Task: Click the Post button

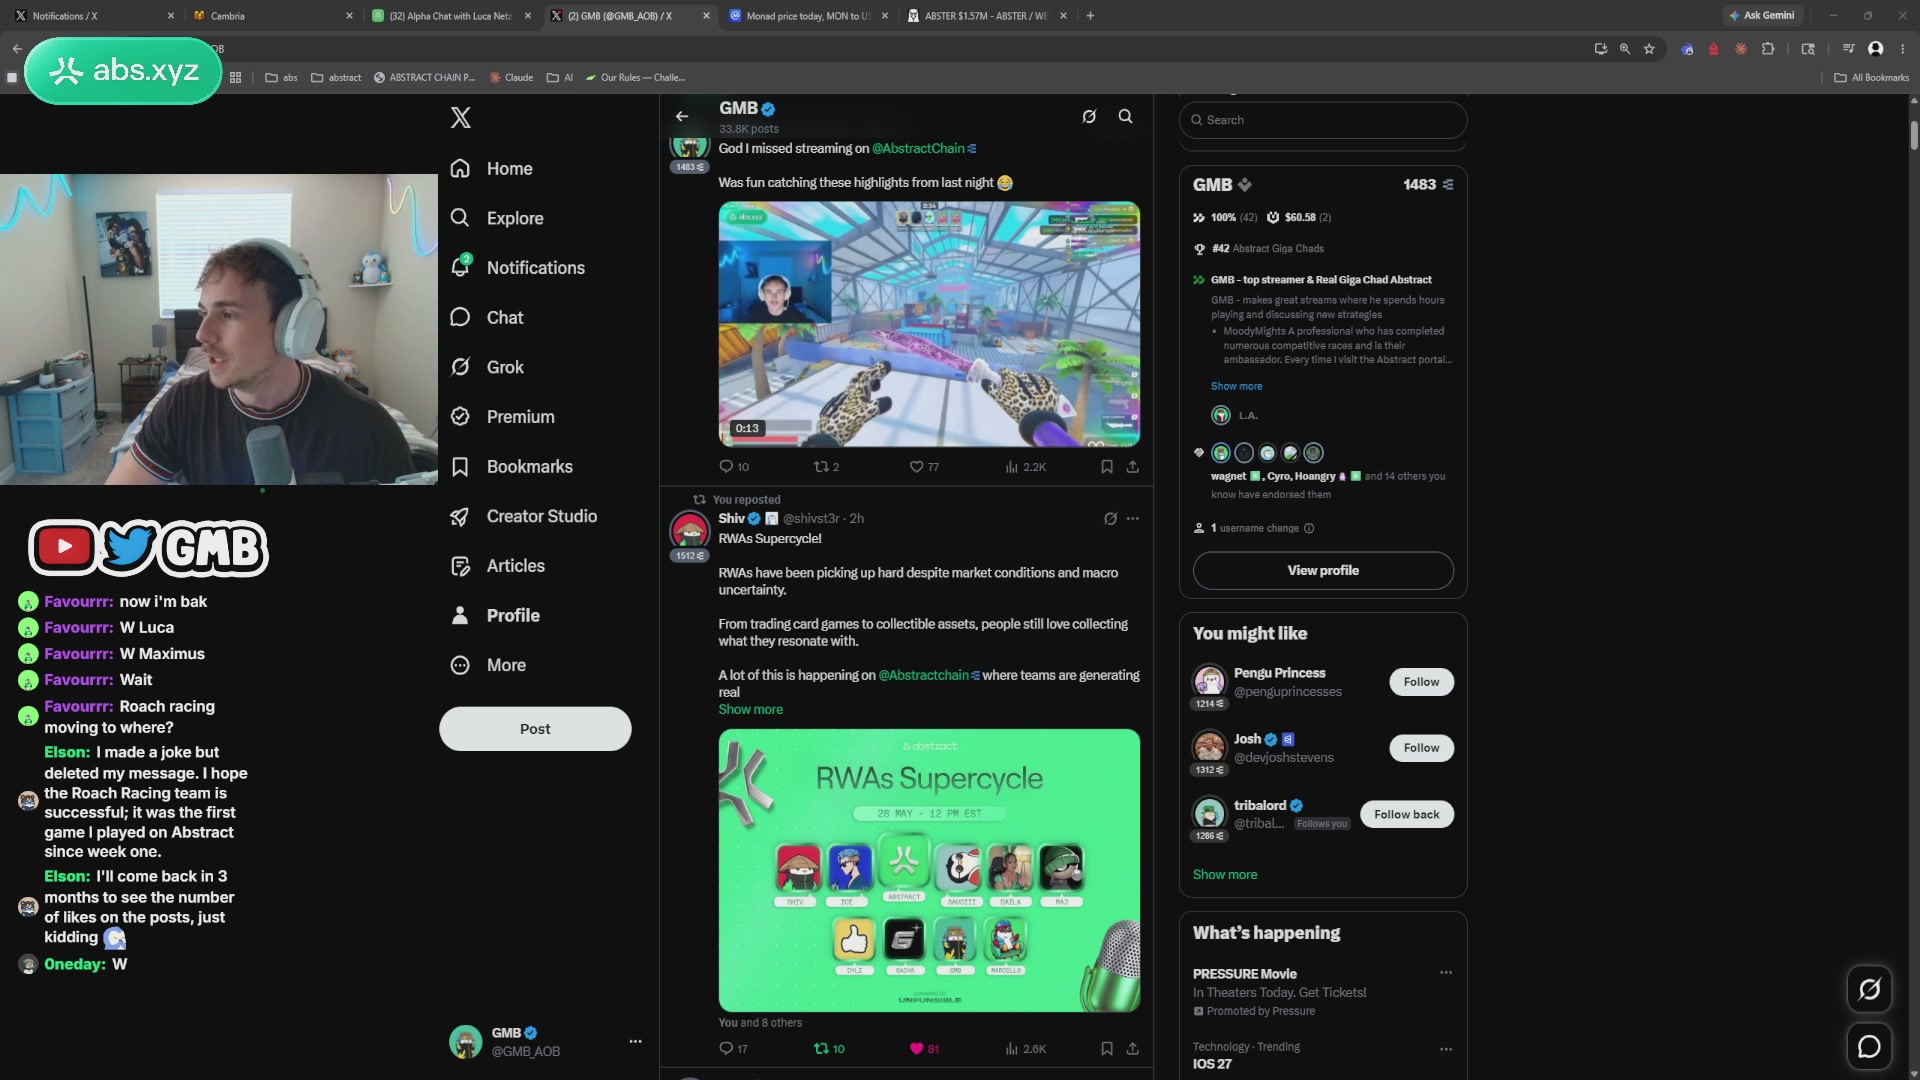Action: (535, 729)
